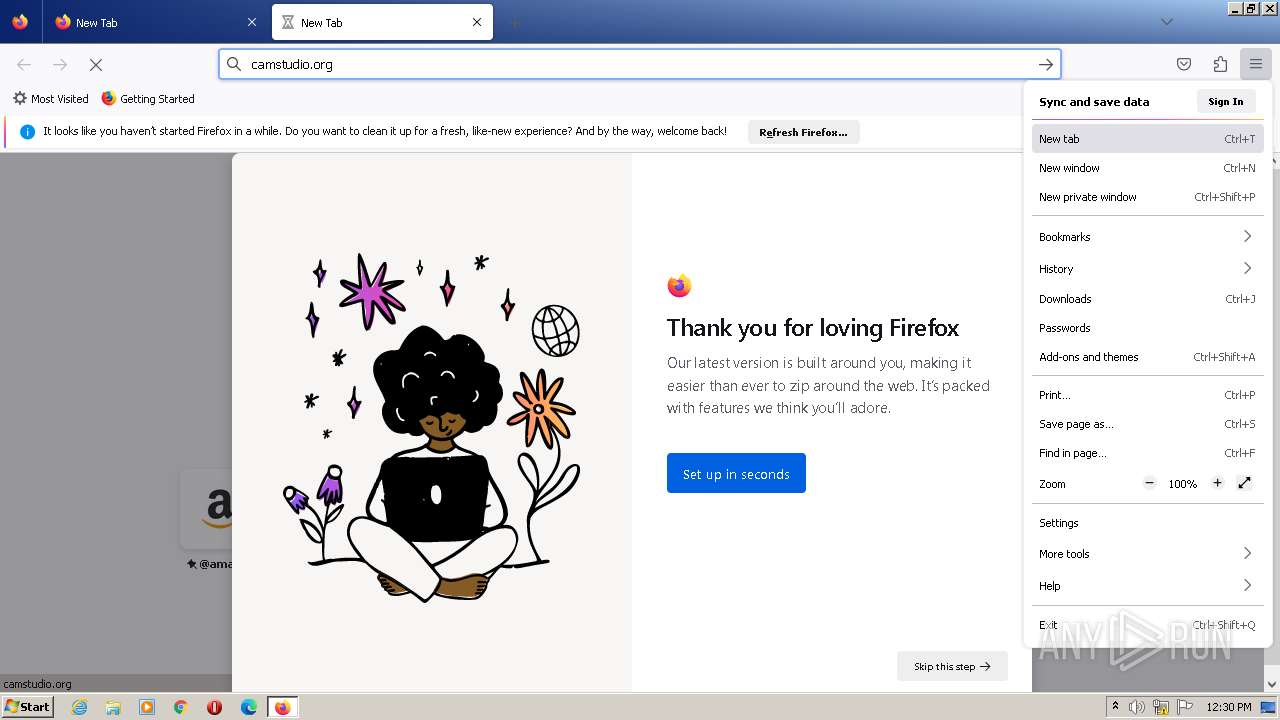Click the camstudio.org address bar field
The height and width of the screenshot is (720, 1280).
click(640, 64)
